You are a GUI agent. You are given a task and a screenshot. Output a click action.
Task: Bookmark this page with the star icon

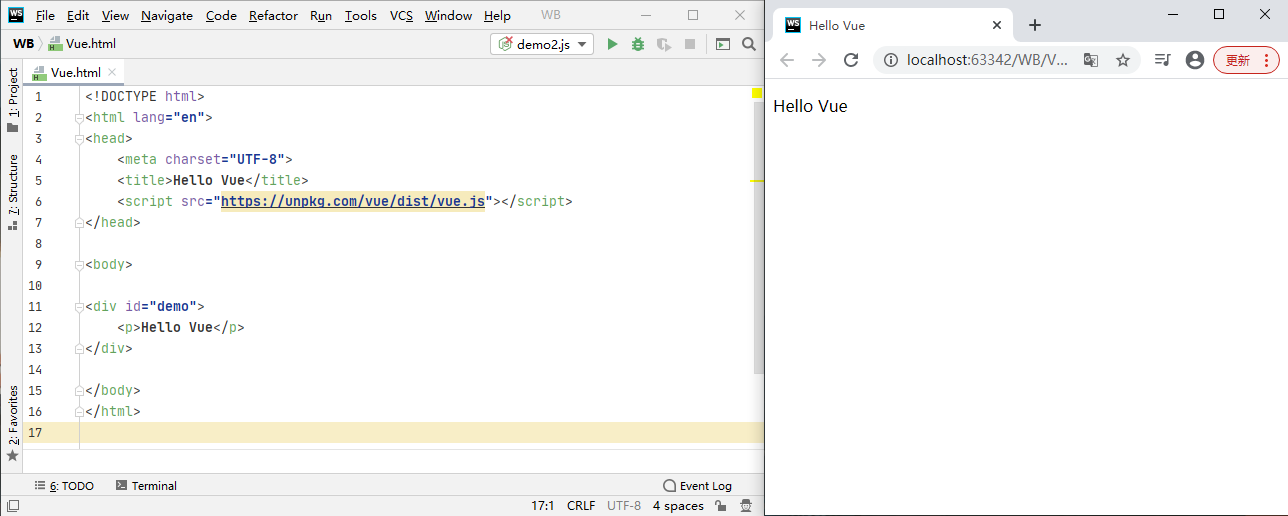(1123, 60)
